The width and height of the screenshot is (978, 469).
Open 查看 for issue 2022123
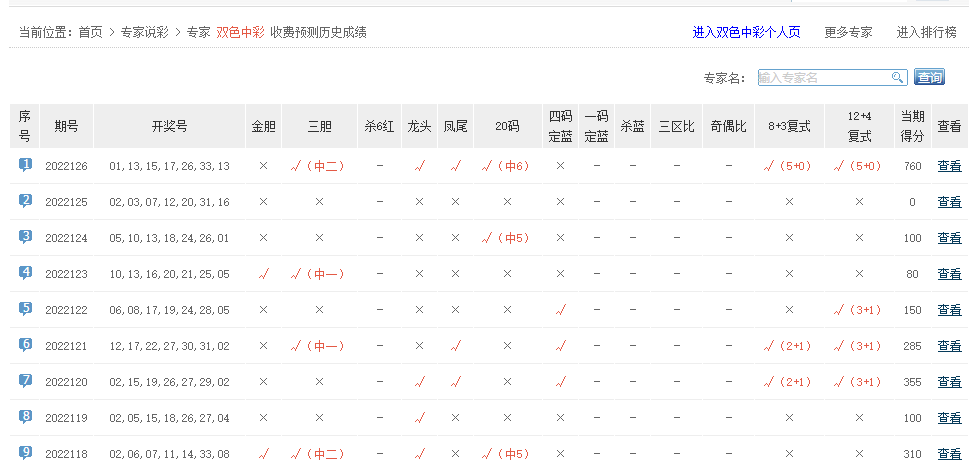pos(949,274)
